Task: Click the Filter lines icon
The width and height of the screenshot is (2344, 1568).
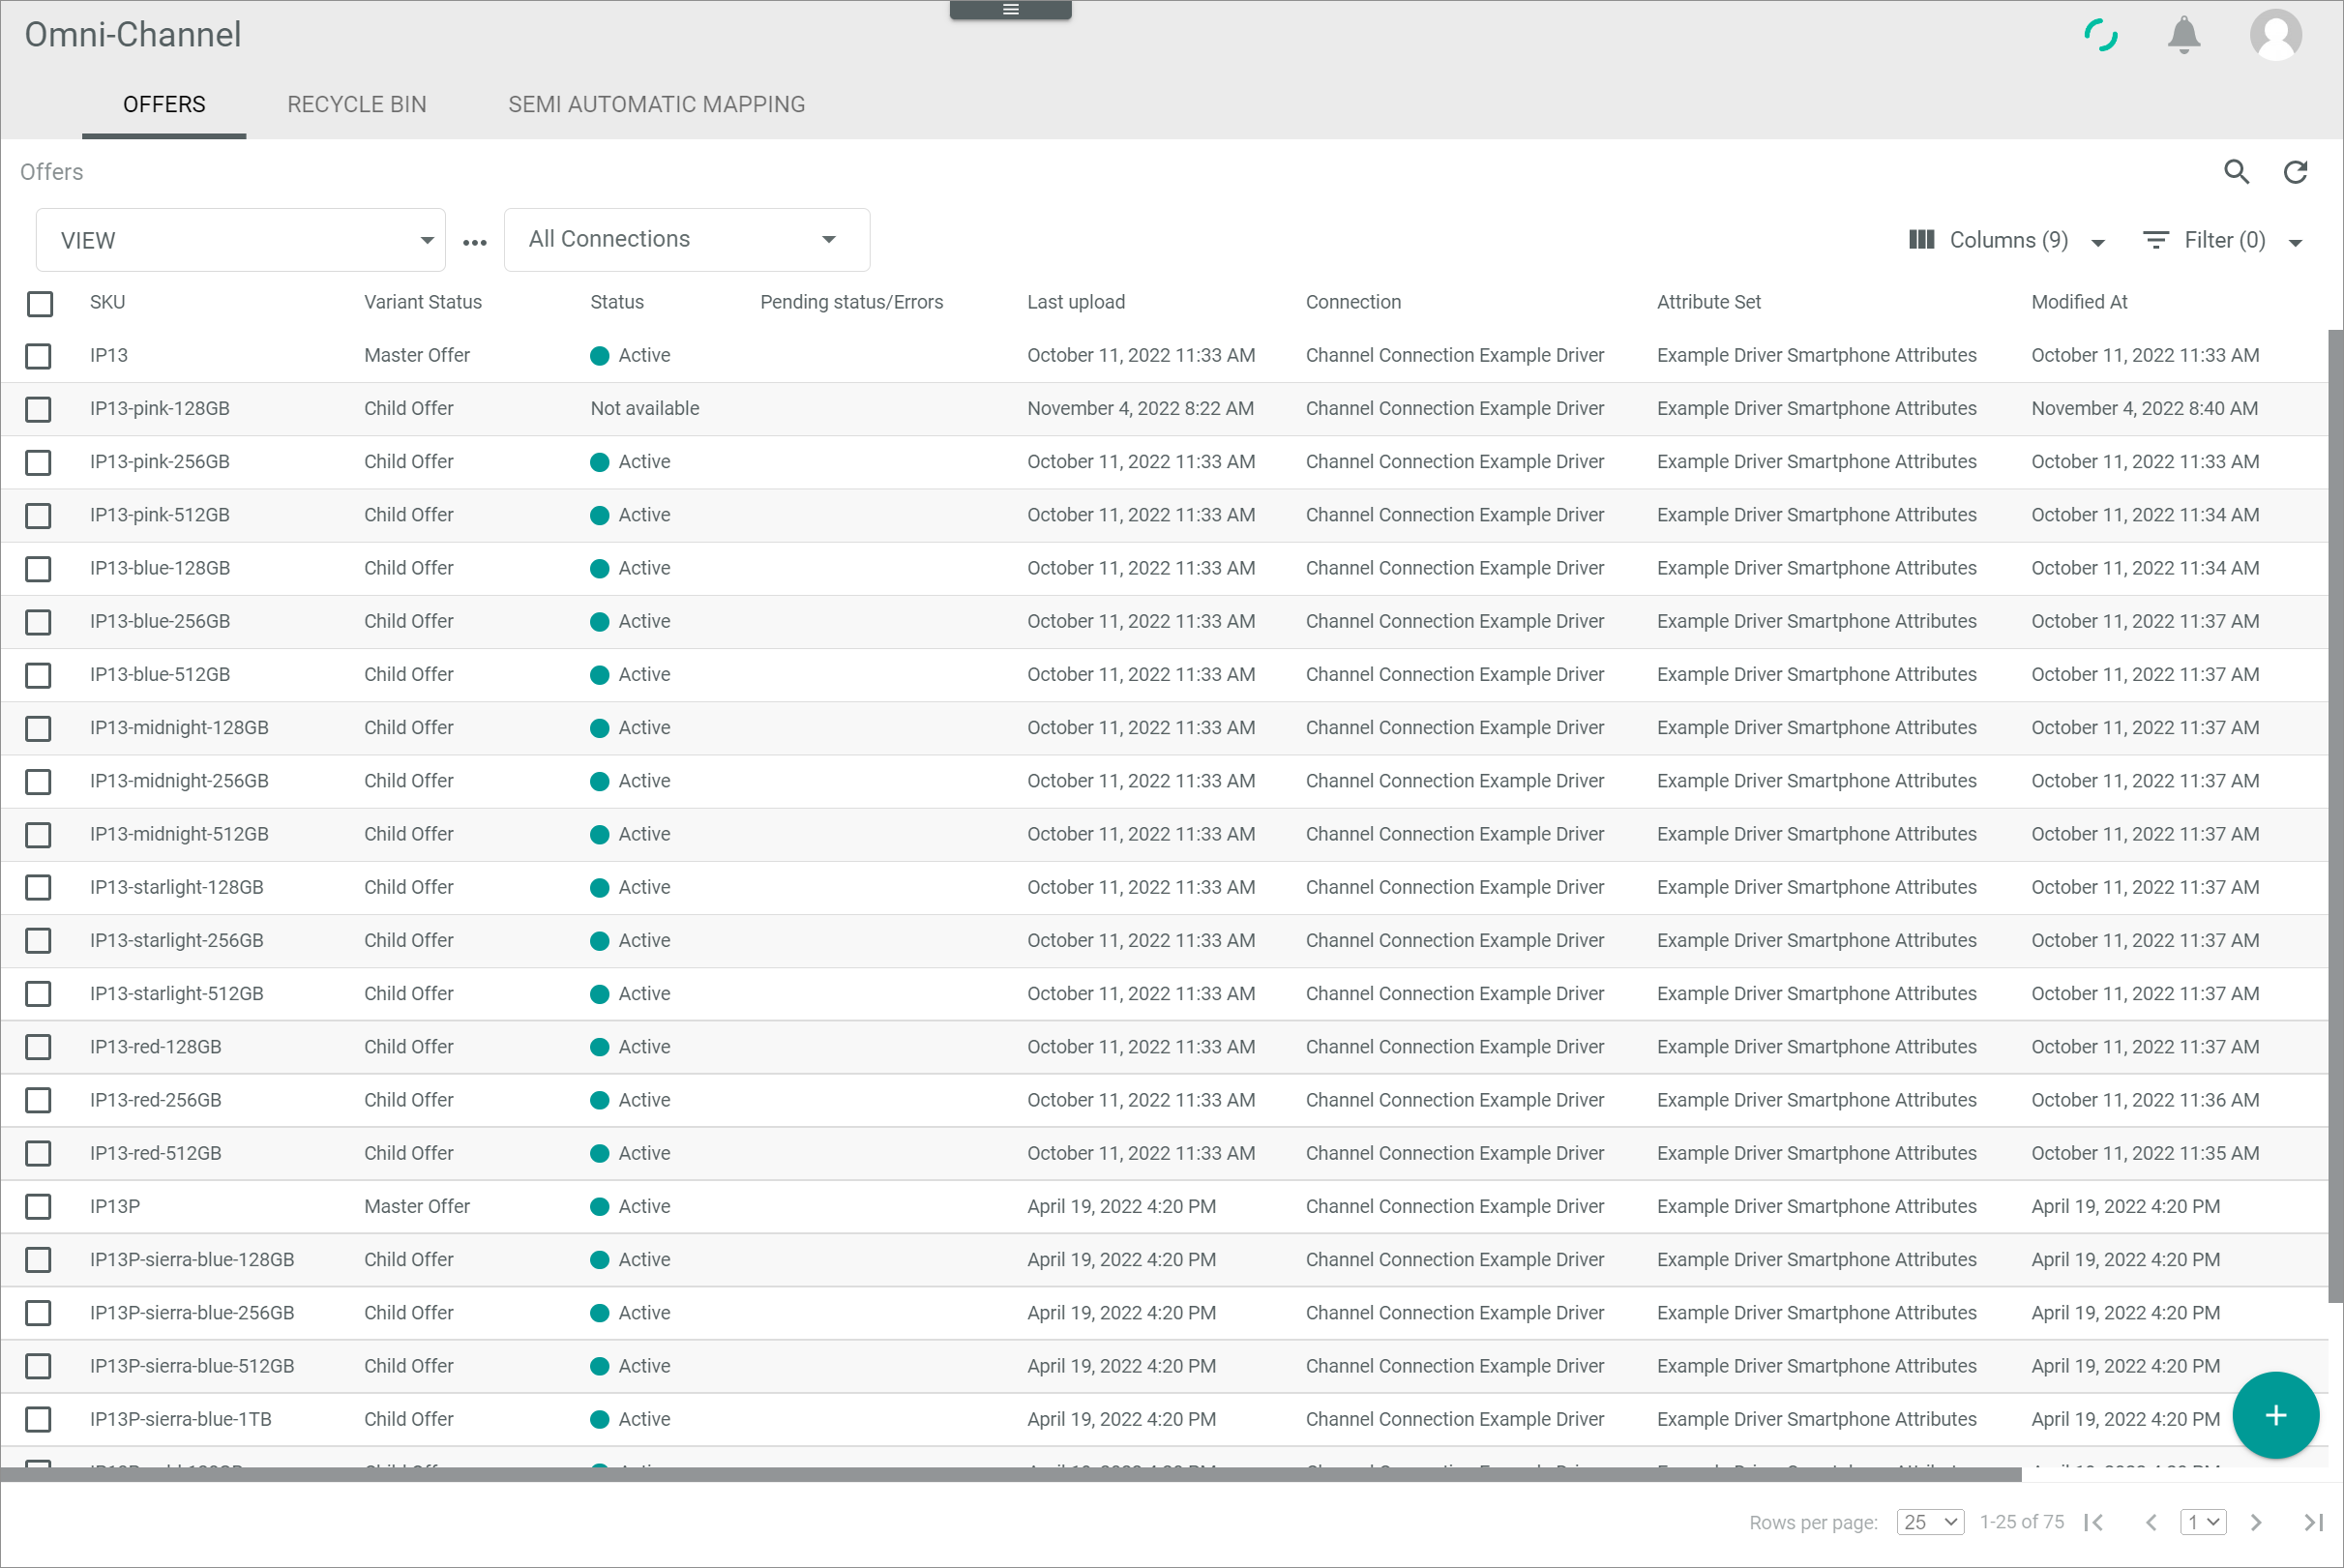Action: tap(2155, 240)
